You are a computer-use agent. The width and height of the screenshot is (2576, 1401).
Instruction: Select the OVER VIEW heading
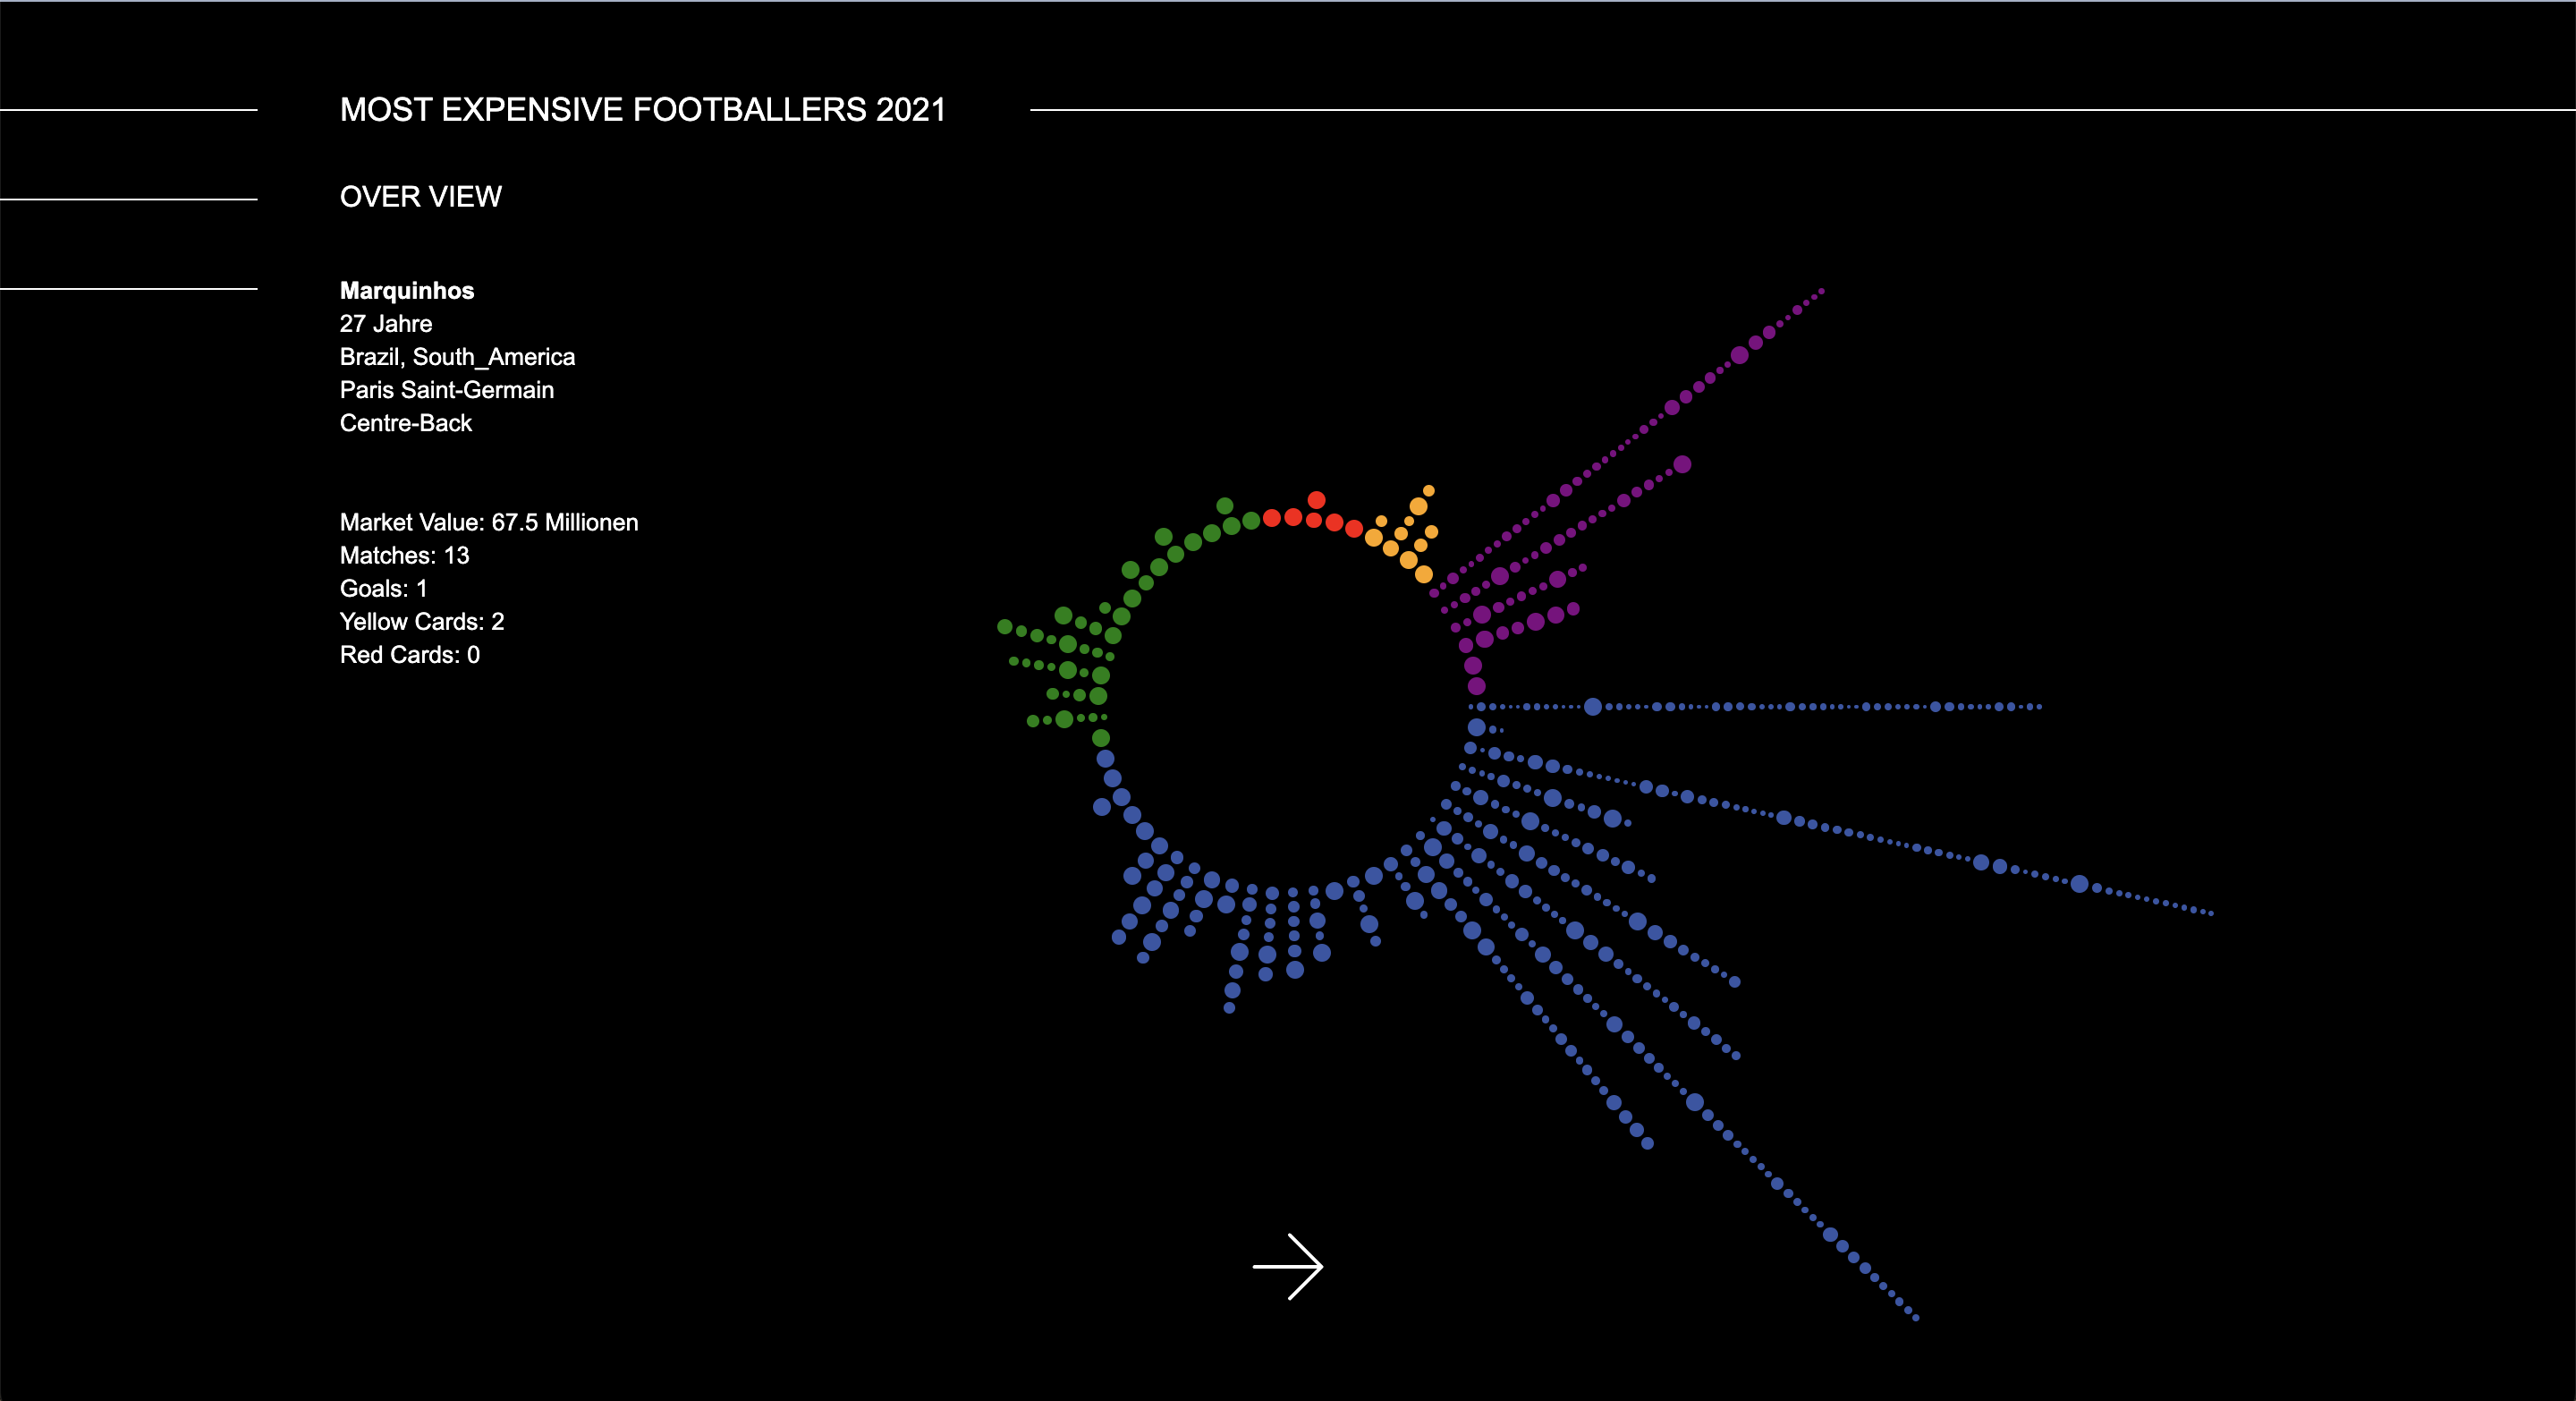point(420,196)
